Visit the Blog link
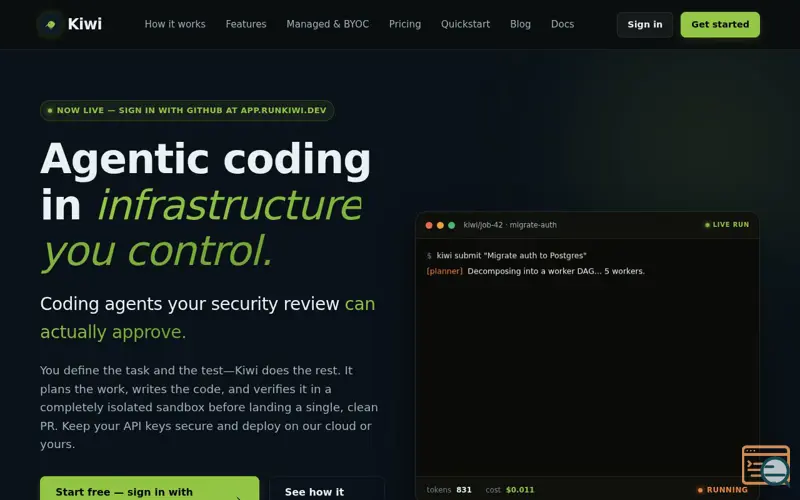 [x=520, y=24]
